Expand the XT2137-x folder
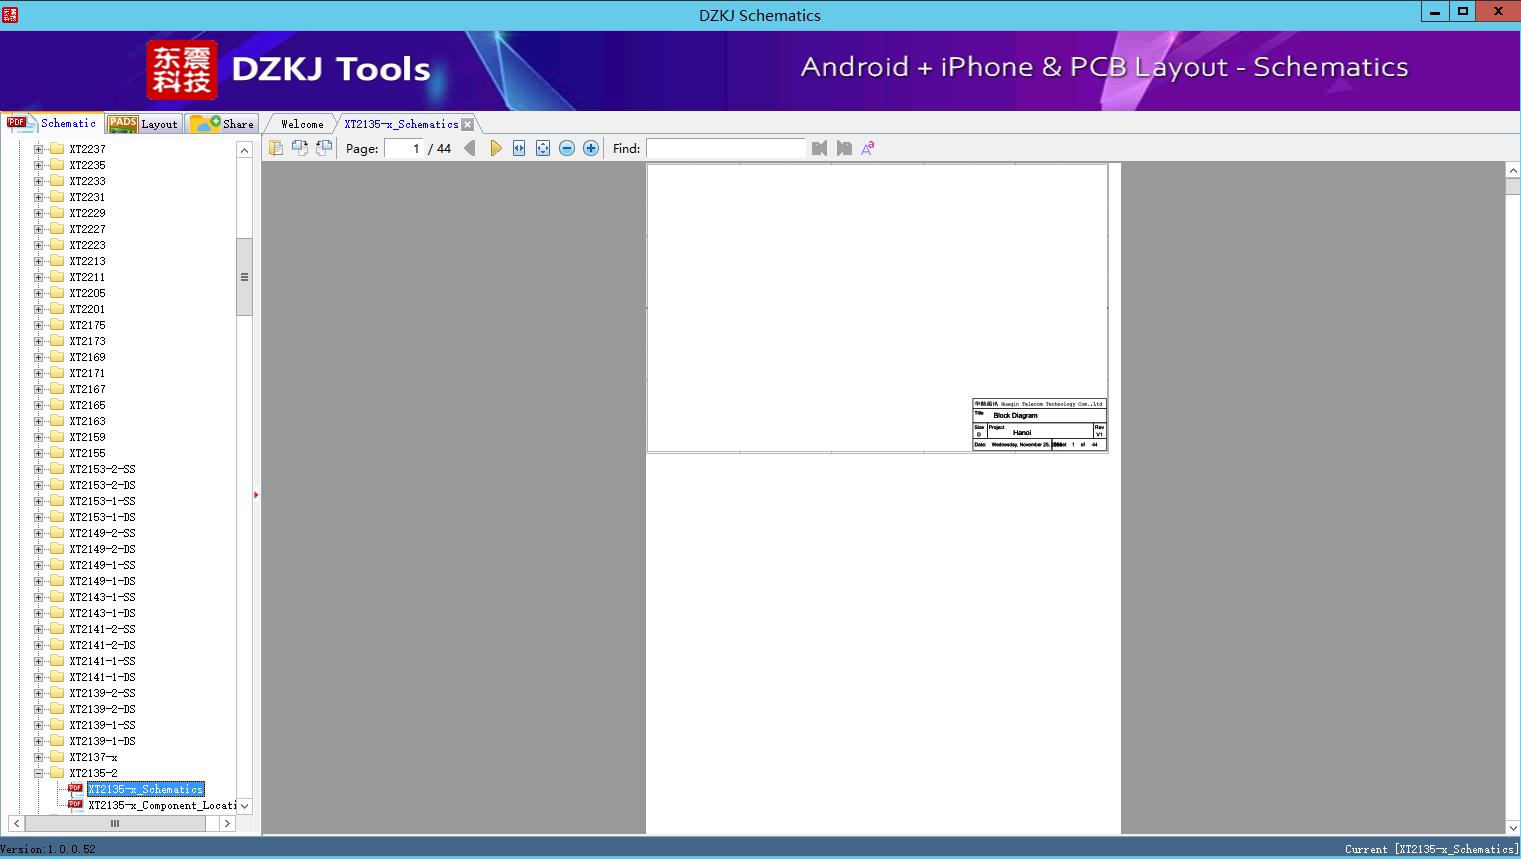This screenshot has height=859, width=1521. (x=39, y=757)
